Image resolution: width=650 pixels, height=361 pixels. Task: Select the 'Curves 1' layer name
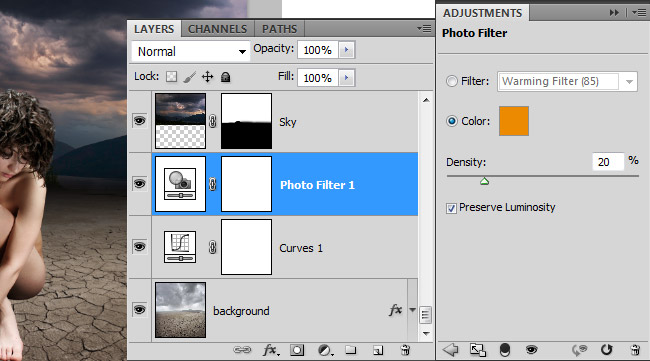[301, 248]
